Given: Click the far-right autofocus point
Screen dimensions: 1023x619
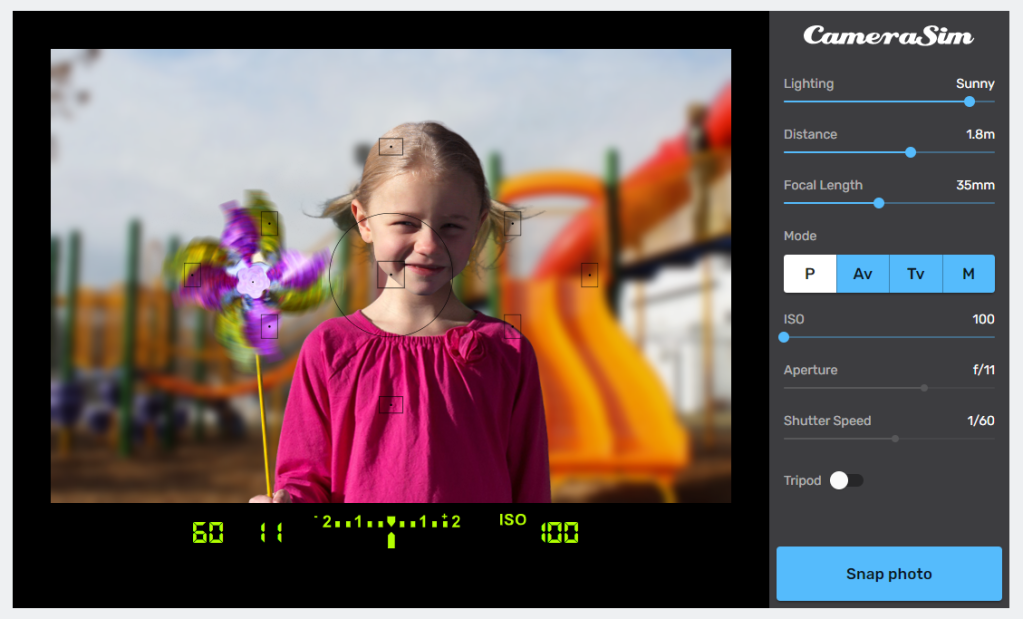Looking at the screenshot, I should pyautogui.click(x=589, y=275).
